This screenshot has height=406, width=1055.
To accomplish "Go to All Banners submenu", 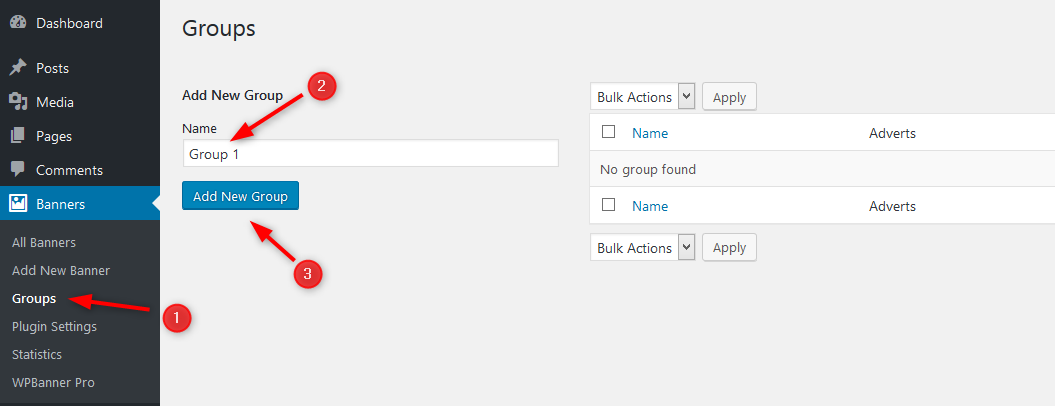I will pos(44,242).
